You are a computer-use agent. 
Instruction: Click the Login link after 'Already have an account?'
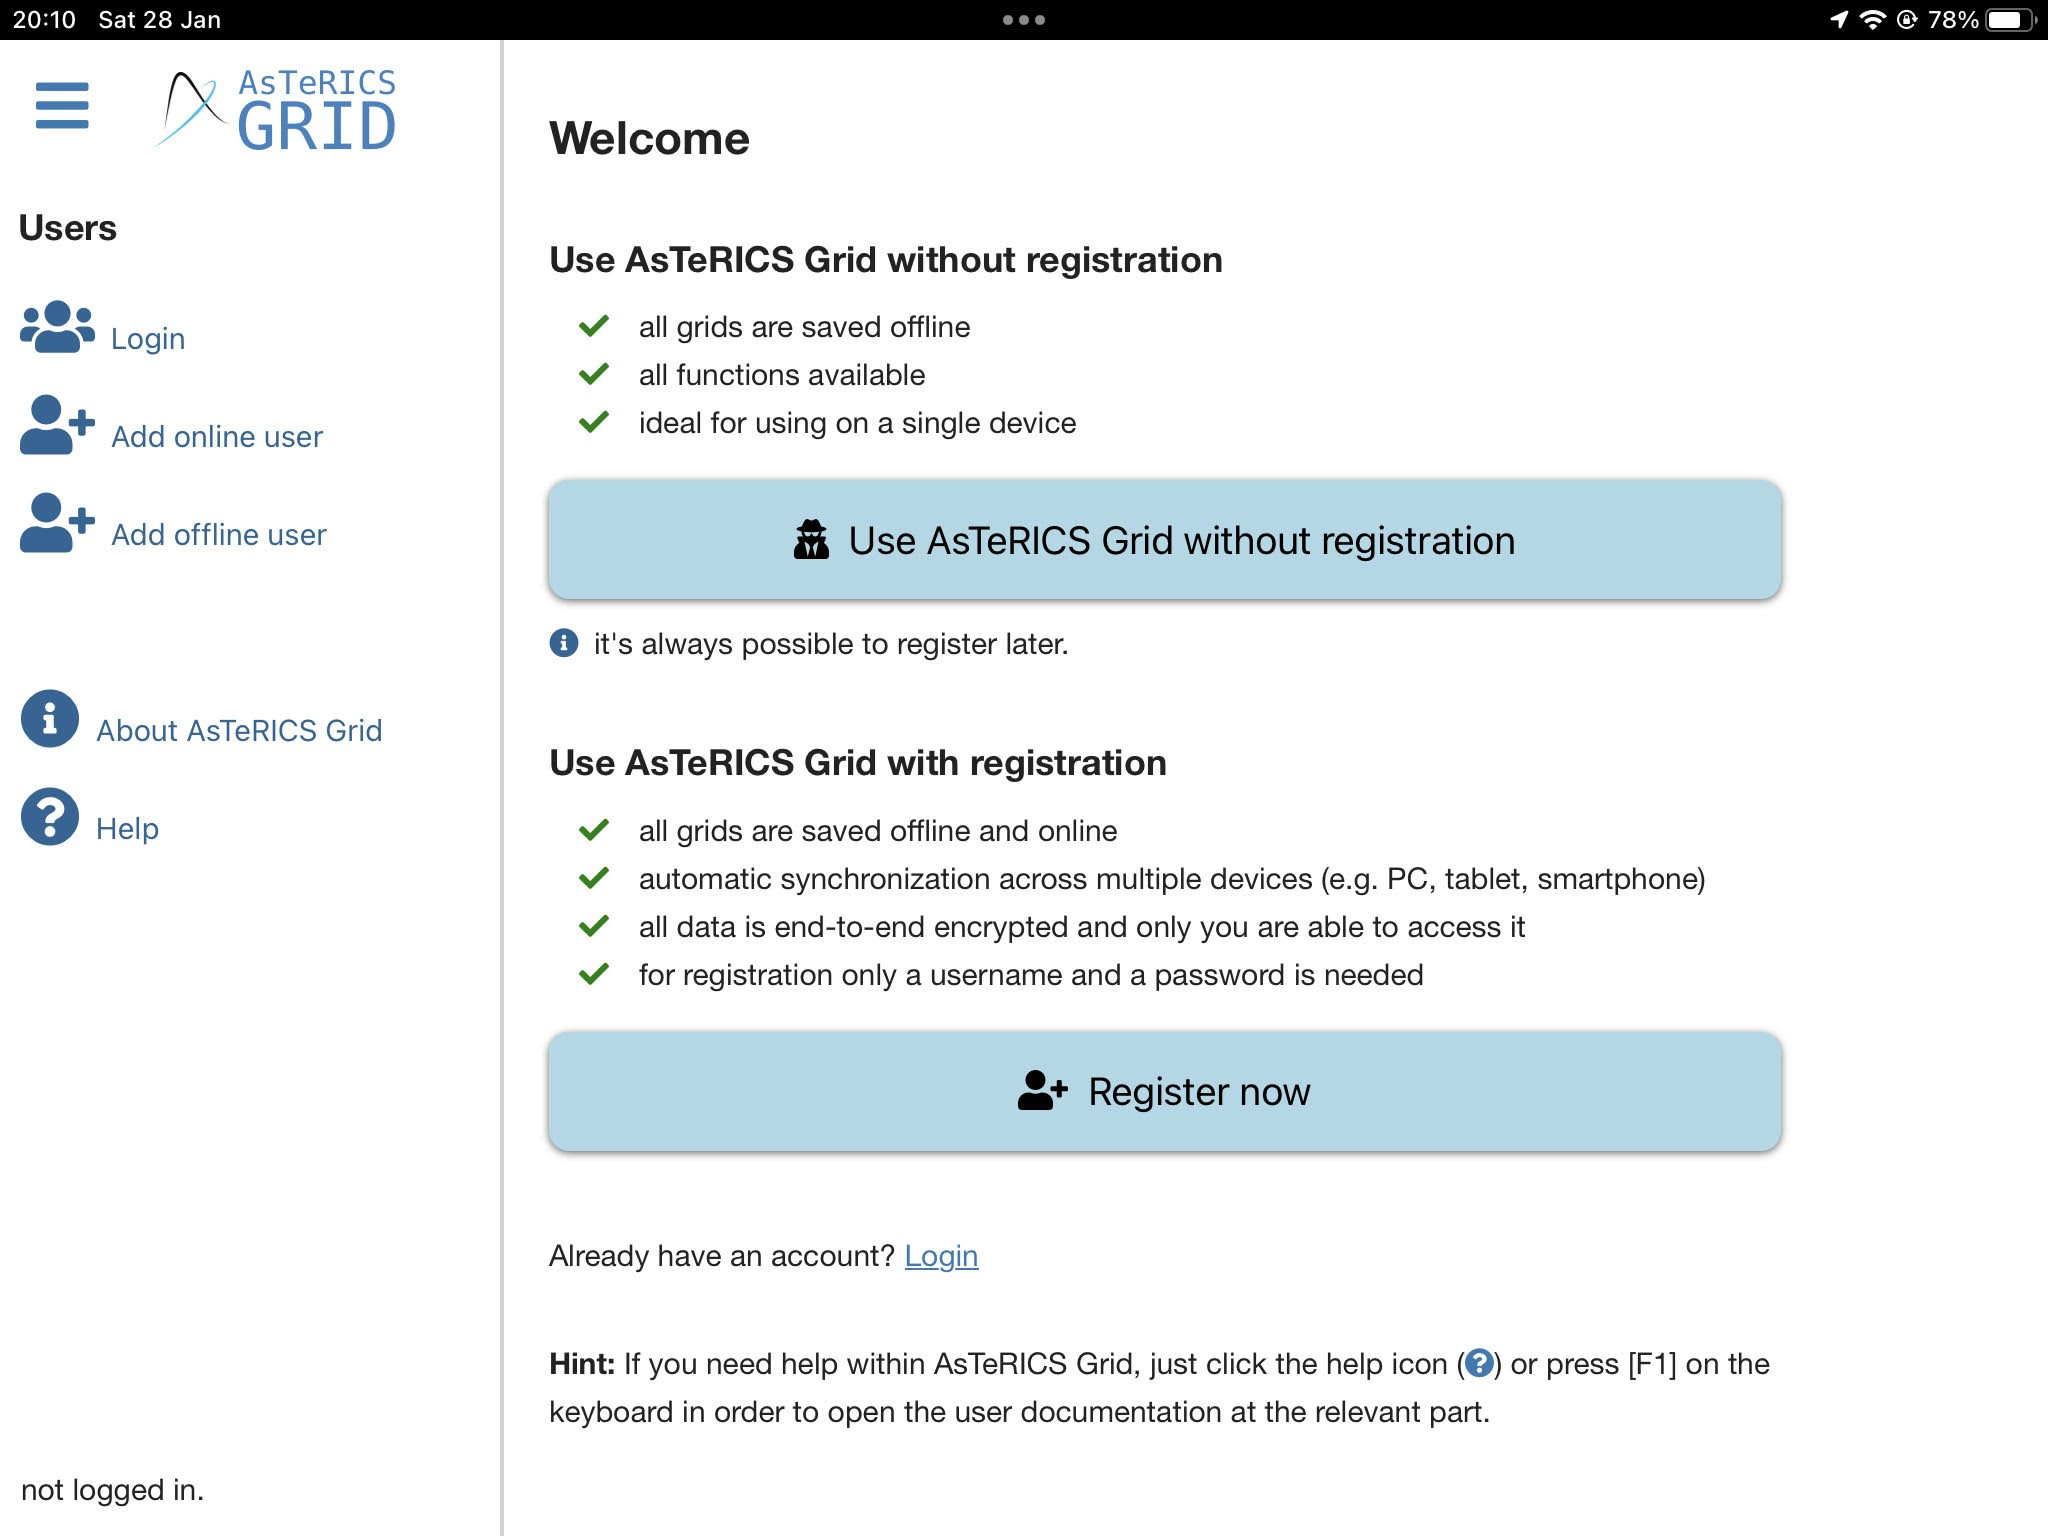[x=941, y=1256]
